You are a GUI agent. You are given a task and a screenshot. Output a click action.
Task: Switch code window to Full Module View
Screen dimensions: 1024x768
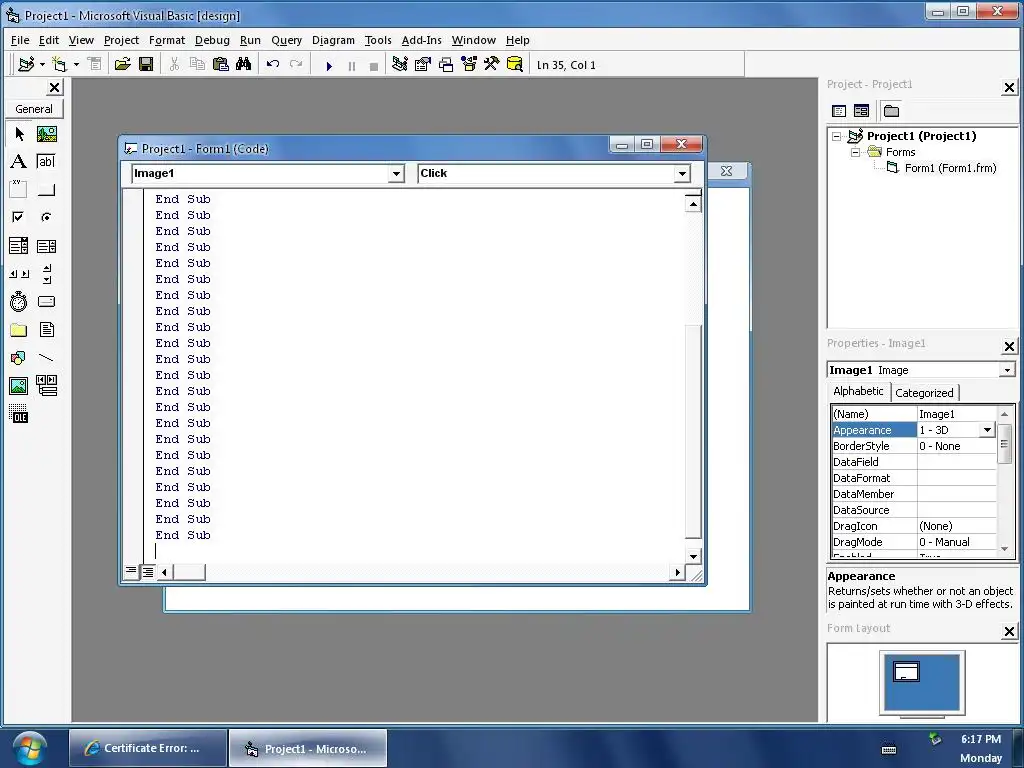(148, 572)
